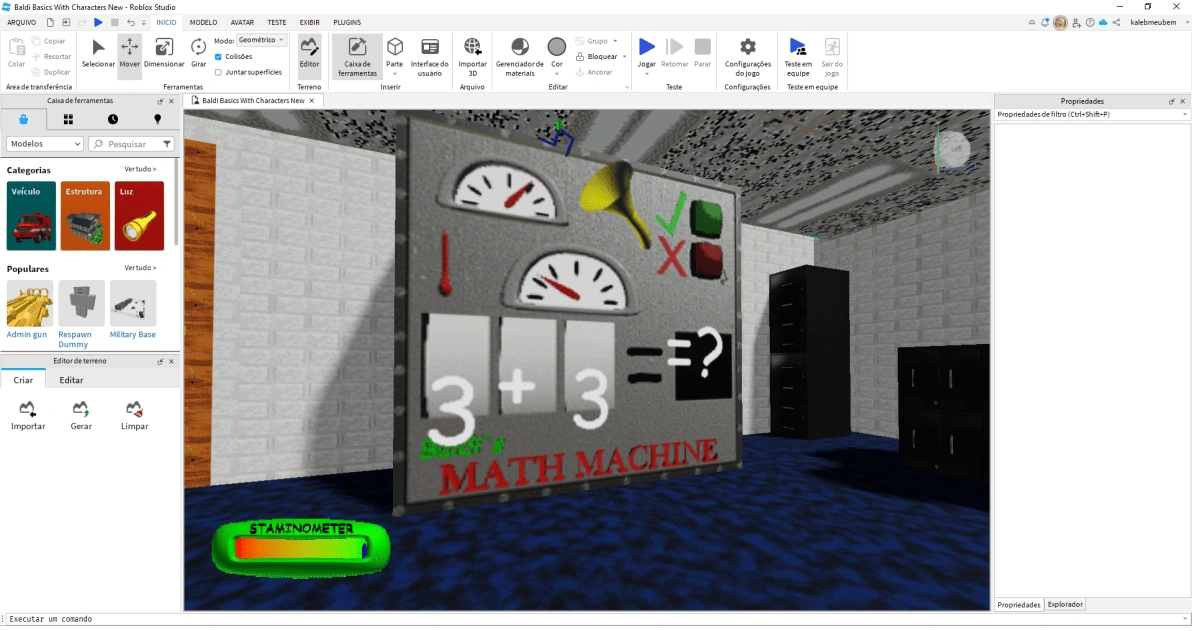Open the Modelos dropdown in the toolbox

[44, 143]
